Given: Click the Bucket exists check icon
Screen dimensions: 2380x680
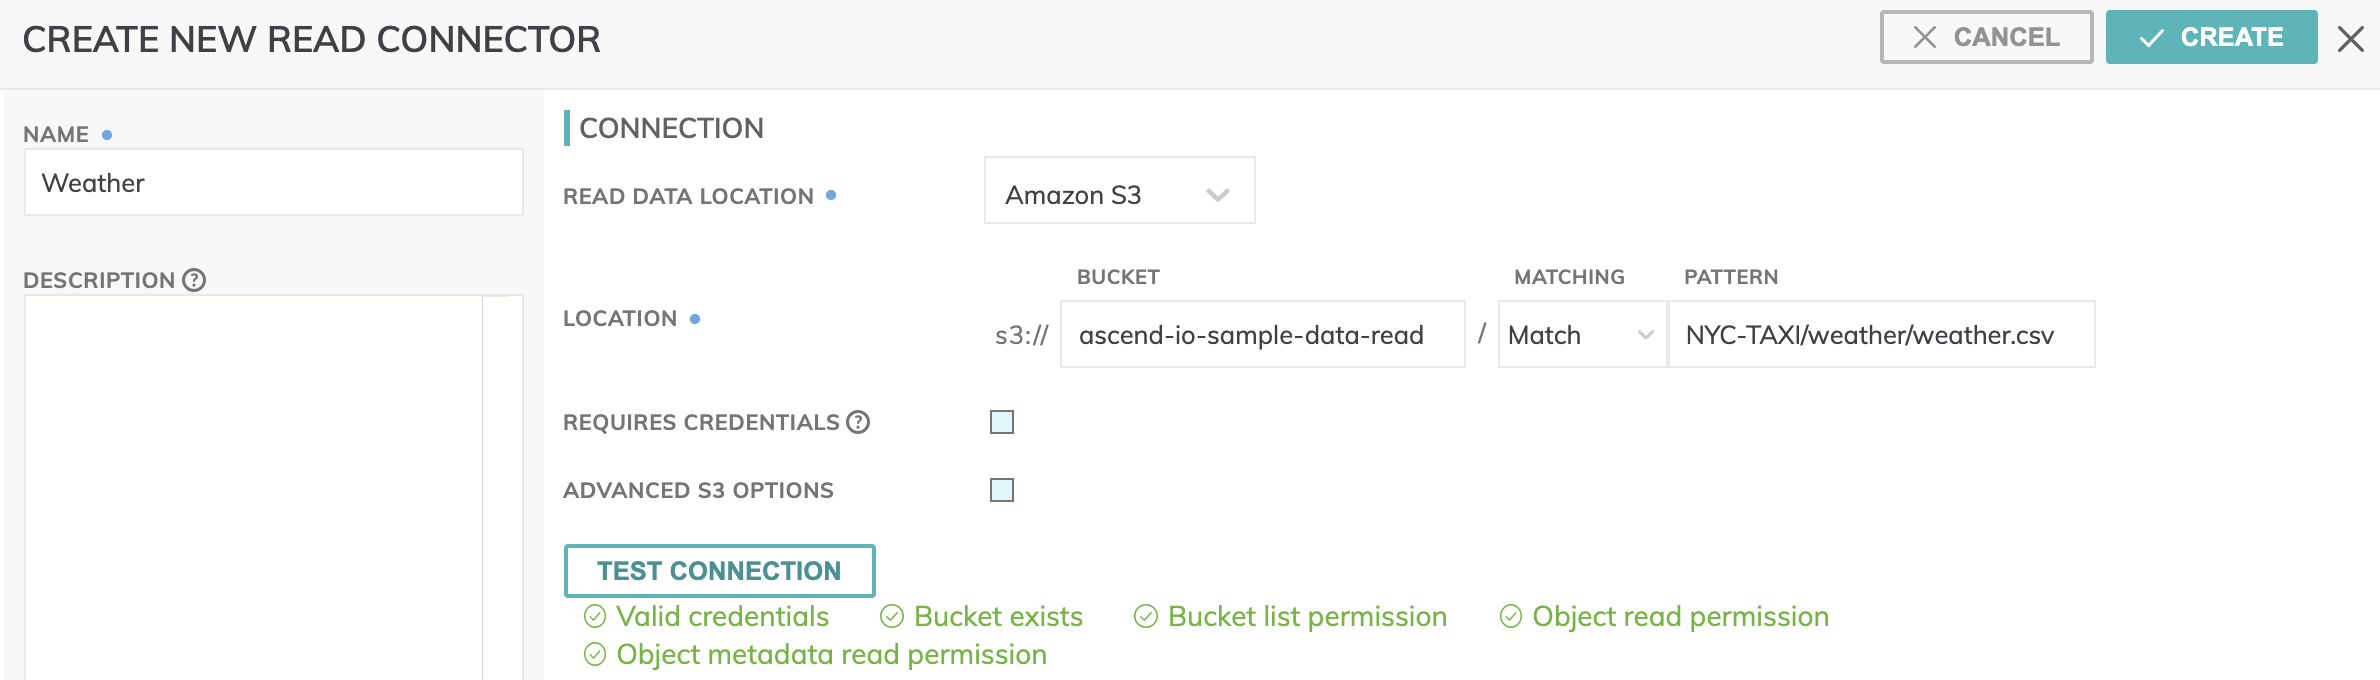Looking at the screenshot, I should [892, 616].
